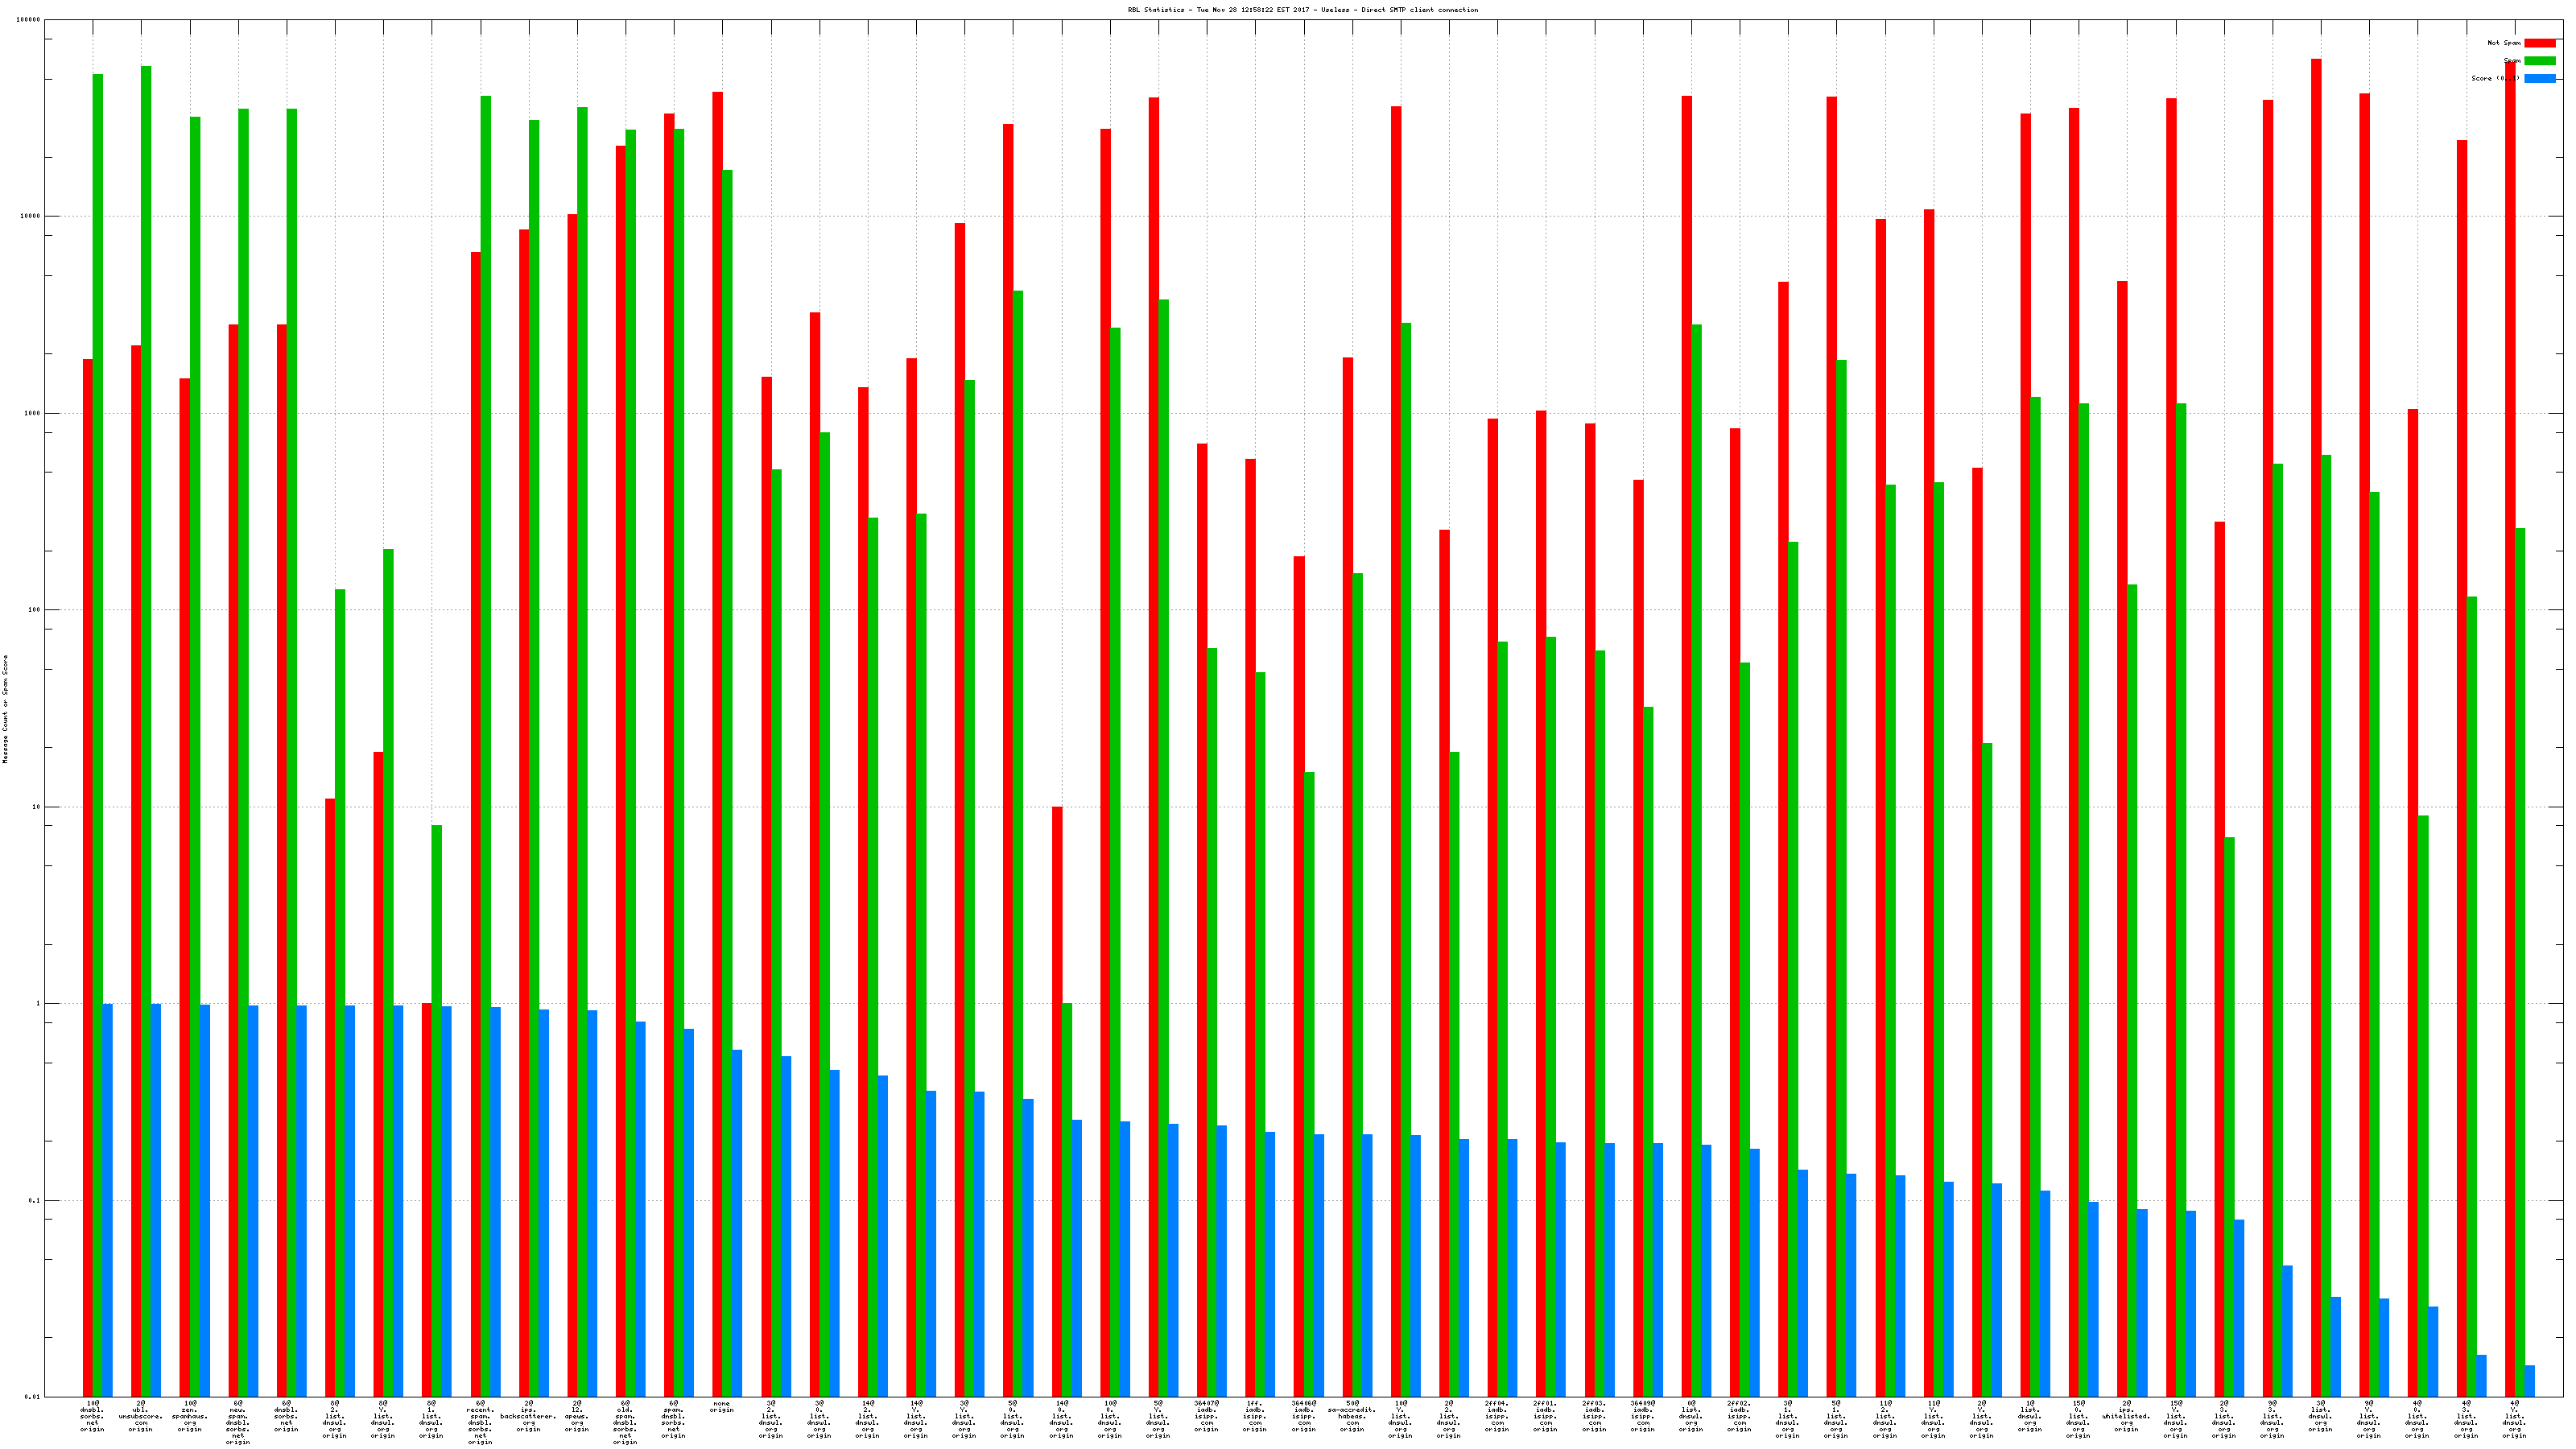
Task: Click the ips.whitelisted.org x-axis label
Action: coord(2126,1416)
